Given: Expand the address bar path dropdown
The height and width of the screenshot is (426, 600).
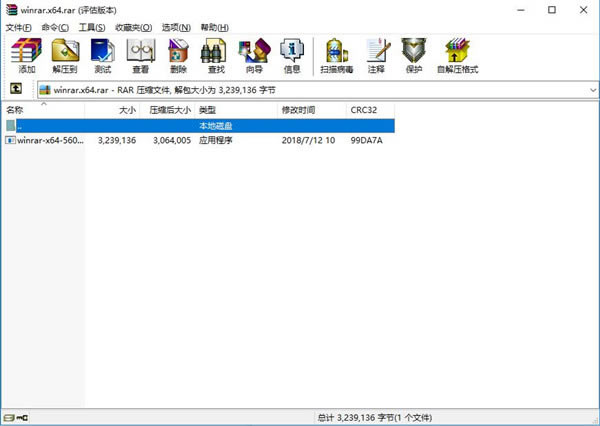Looking at the screenshot, I should click(593, 90).
